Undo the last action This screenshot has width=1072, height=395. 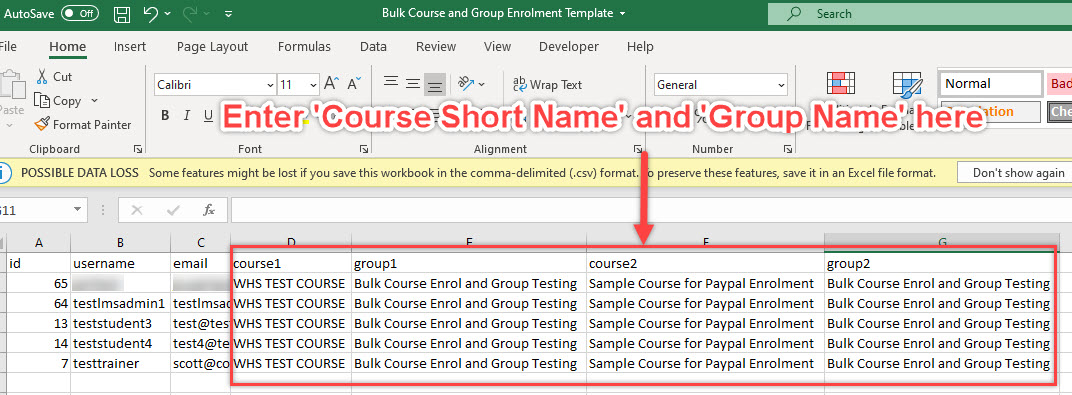click(x=151, y=14)
